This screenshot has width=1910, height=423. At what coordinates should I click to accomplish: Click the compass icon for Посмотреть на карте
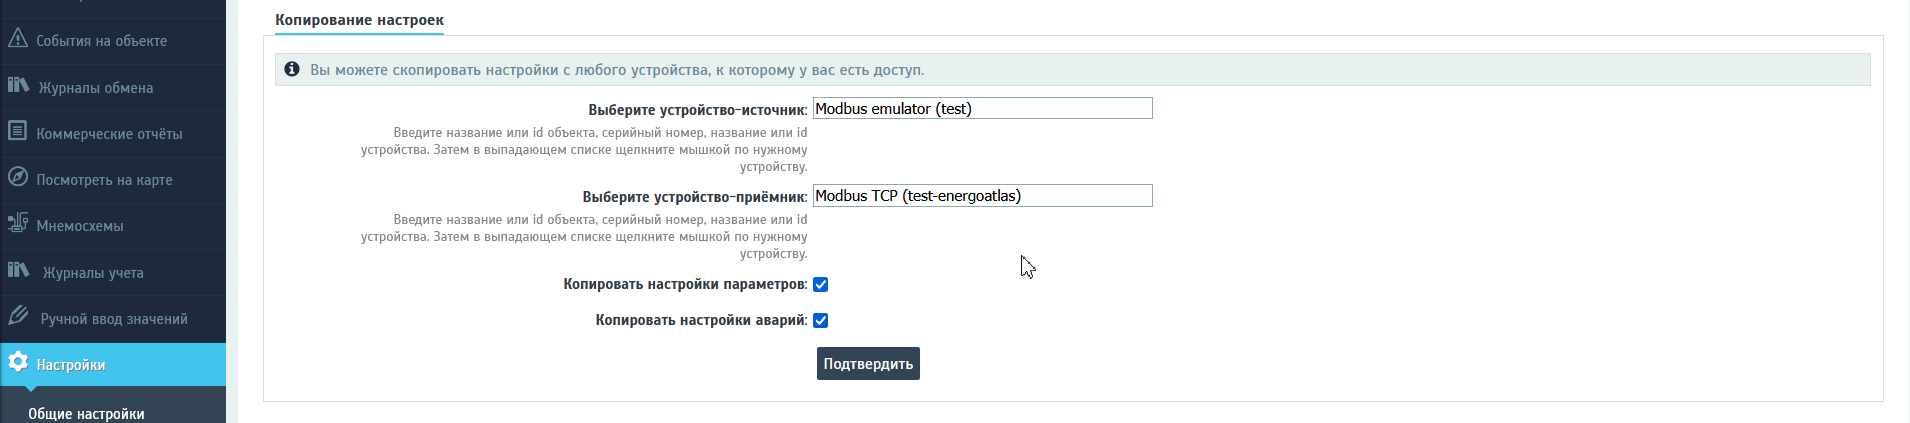(x=17, y=177)
